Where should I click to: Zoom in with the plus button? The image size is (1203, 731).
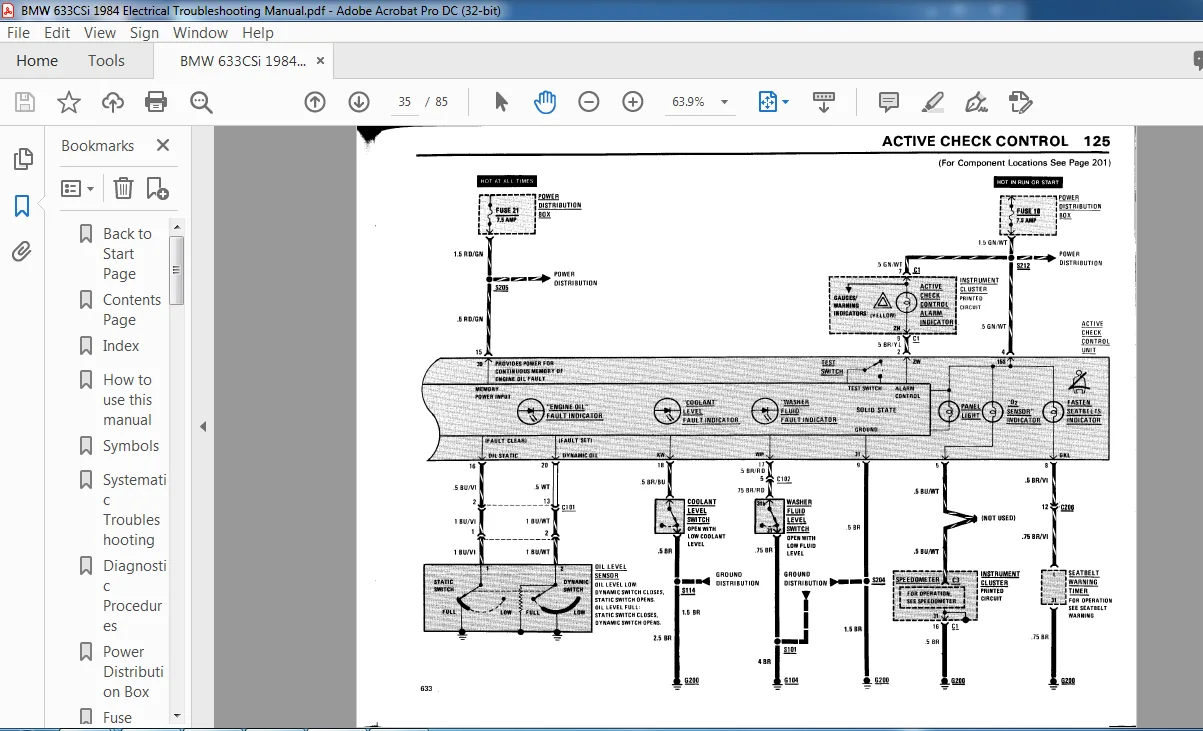click(x=632, y=102)
